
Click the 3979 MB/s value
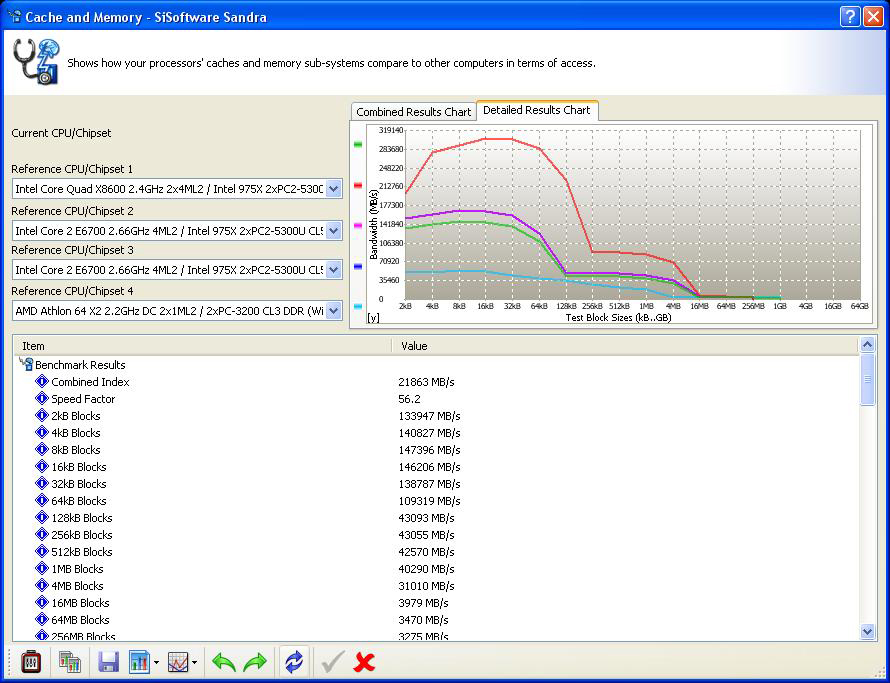coord(423,604)
